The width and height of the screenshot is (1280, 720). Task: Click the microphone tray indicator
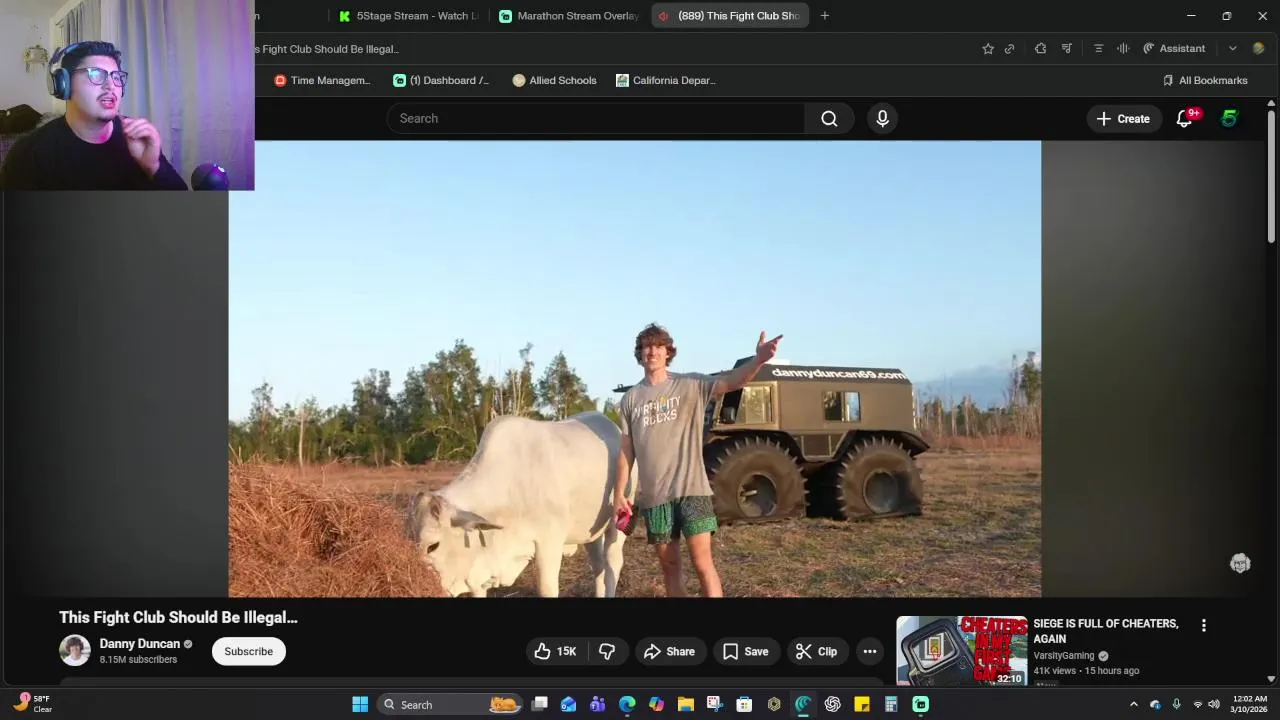point(1176,704)
